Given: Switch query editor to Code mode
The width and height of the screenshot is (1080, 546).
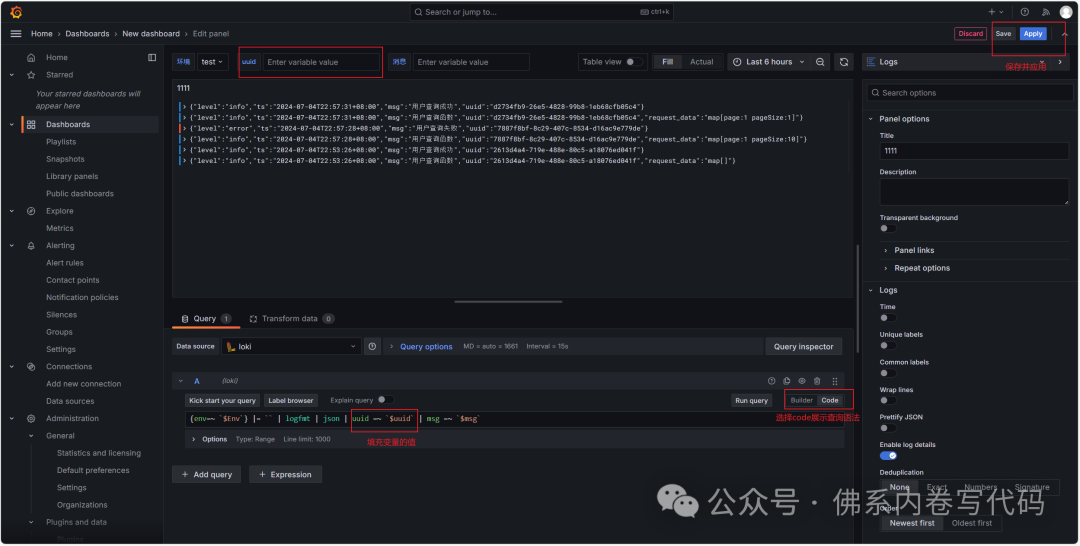Looking at the screenshot, I should tap(830, 400).
